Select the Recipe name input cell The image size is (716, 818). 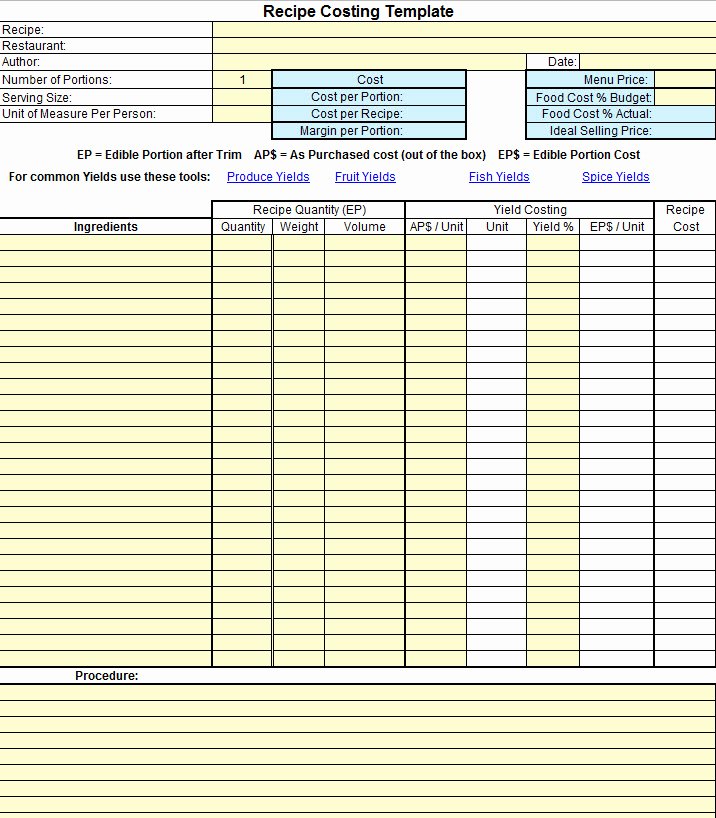pos(464,30)
